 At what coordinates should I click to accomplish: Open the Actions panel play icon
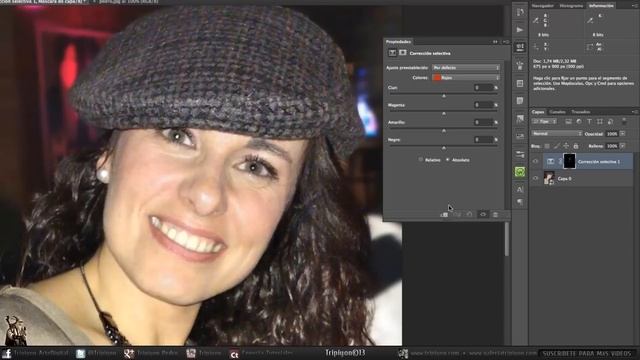[x=520, y=30]
